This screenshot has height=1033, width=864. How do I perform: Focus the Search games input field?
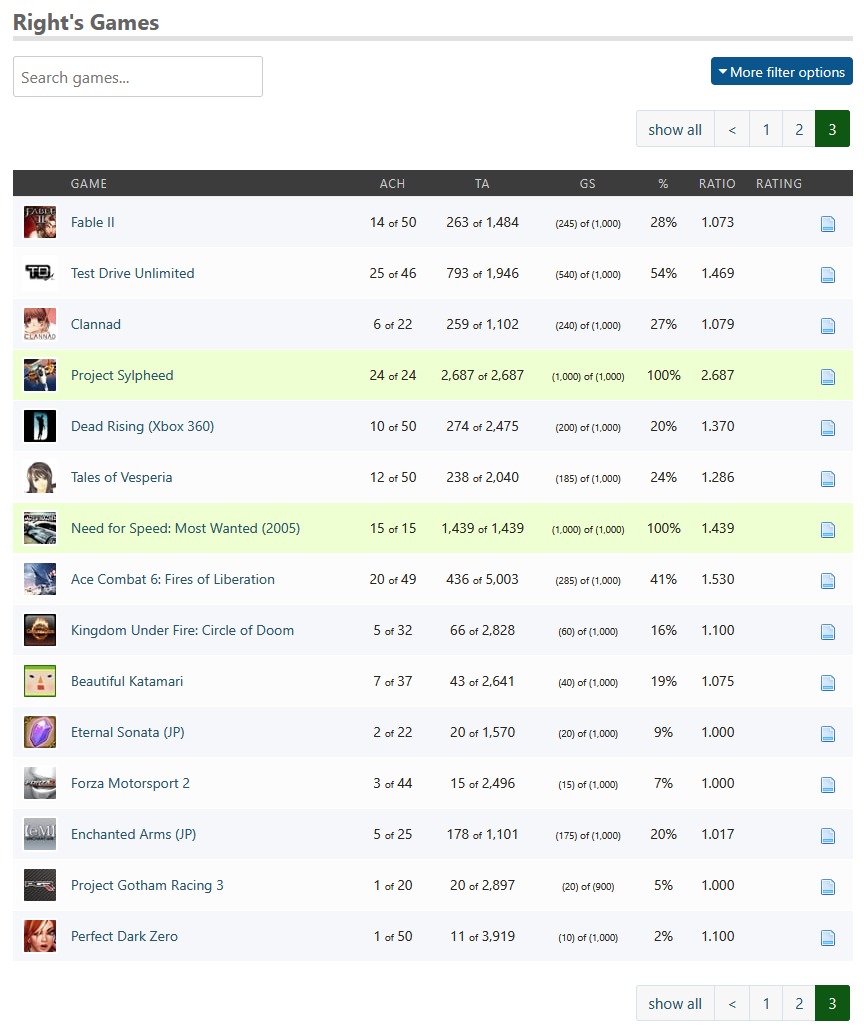tap(138, 77)
